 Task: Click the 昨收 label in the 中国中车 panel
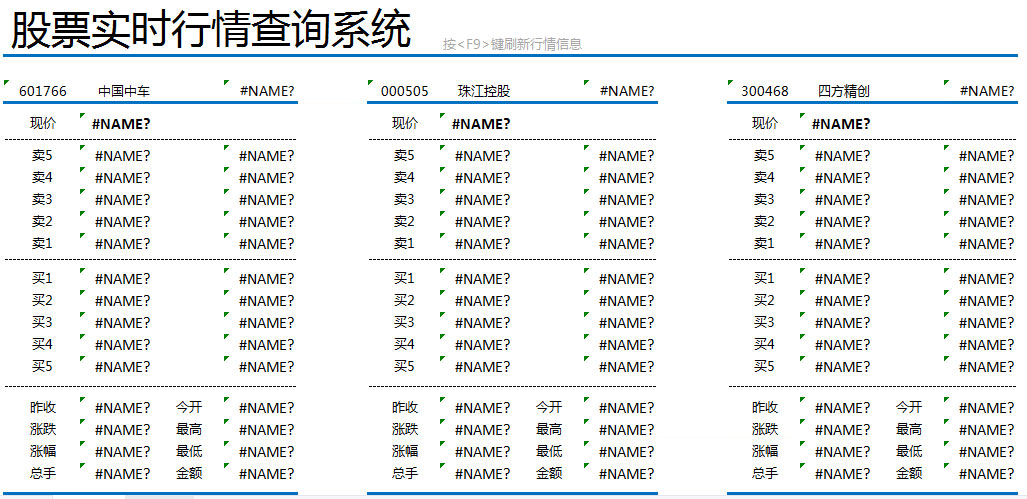point(43,407)
